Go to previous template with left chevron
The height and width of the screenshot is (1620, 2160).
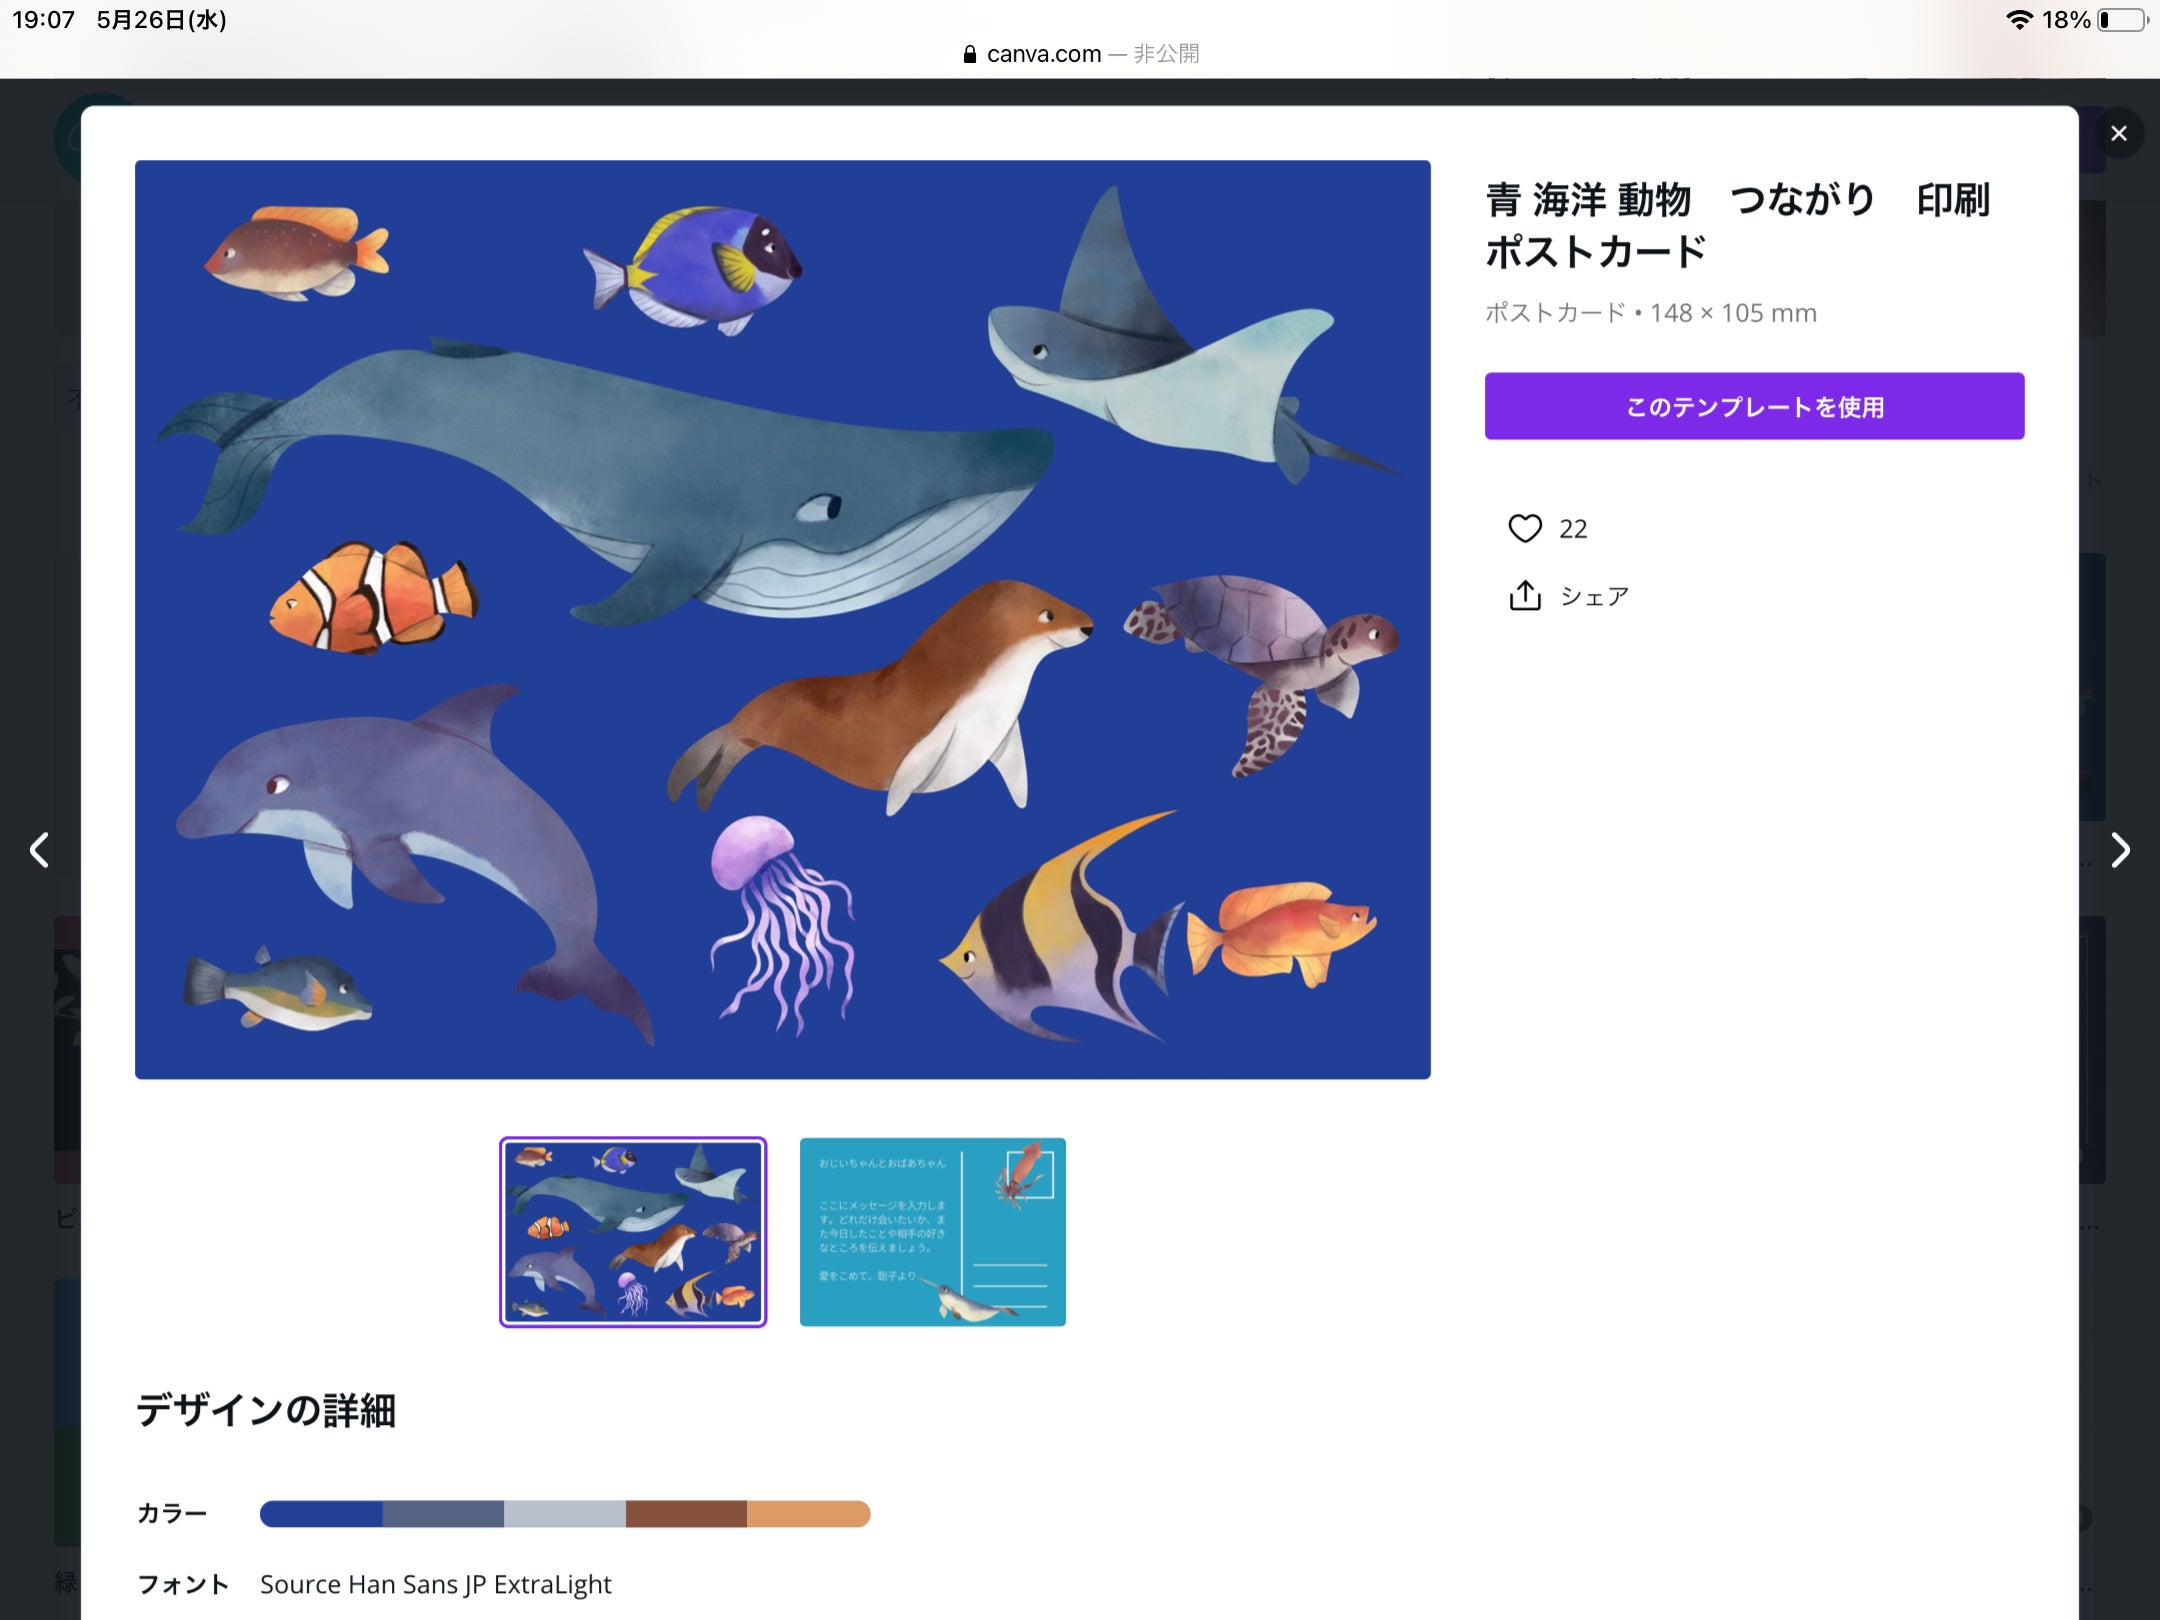40,850
